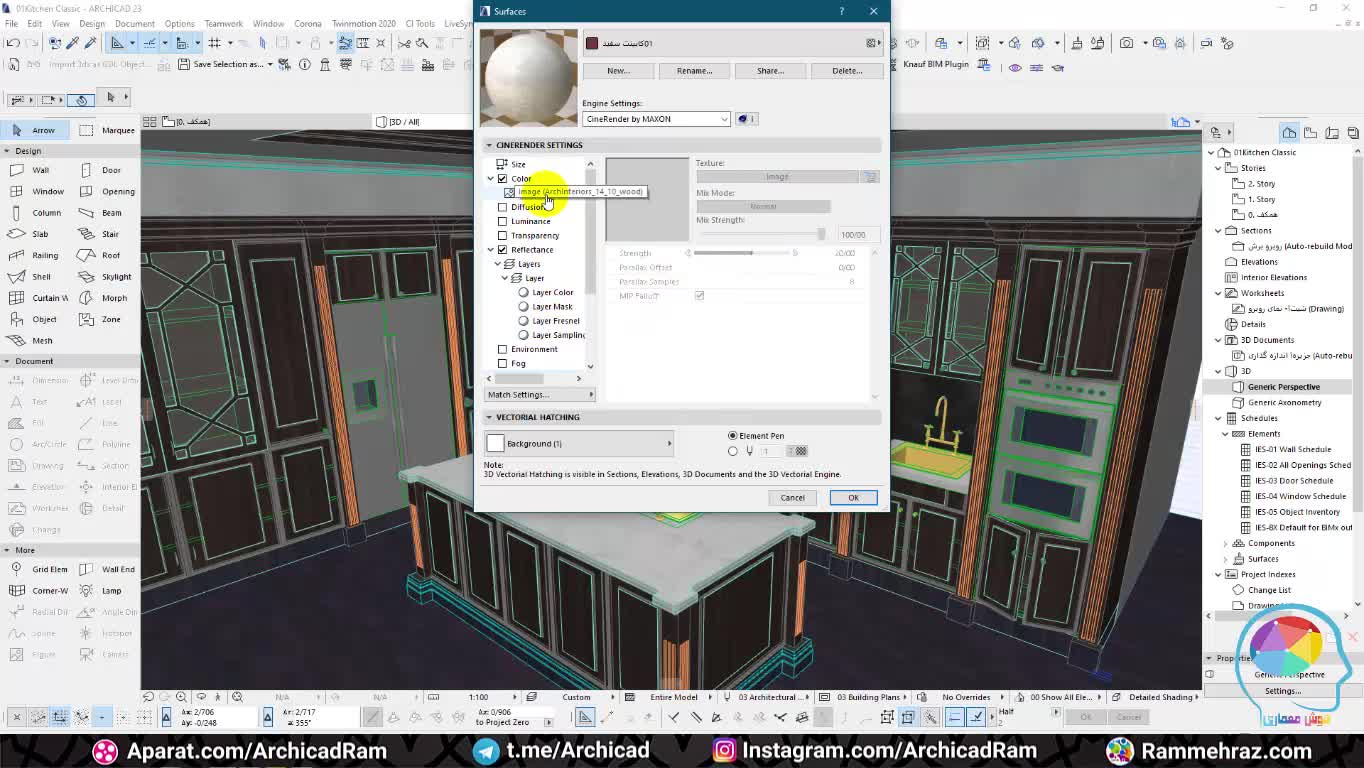Screen dimensions: 1364x768
Task: Open the Teamwork menu
Action: point(223,23)
